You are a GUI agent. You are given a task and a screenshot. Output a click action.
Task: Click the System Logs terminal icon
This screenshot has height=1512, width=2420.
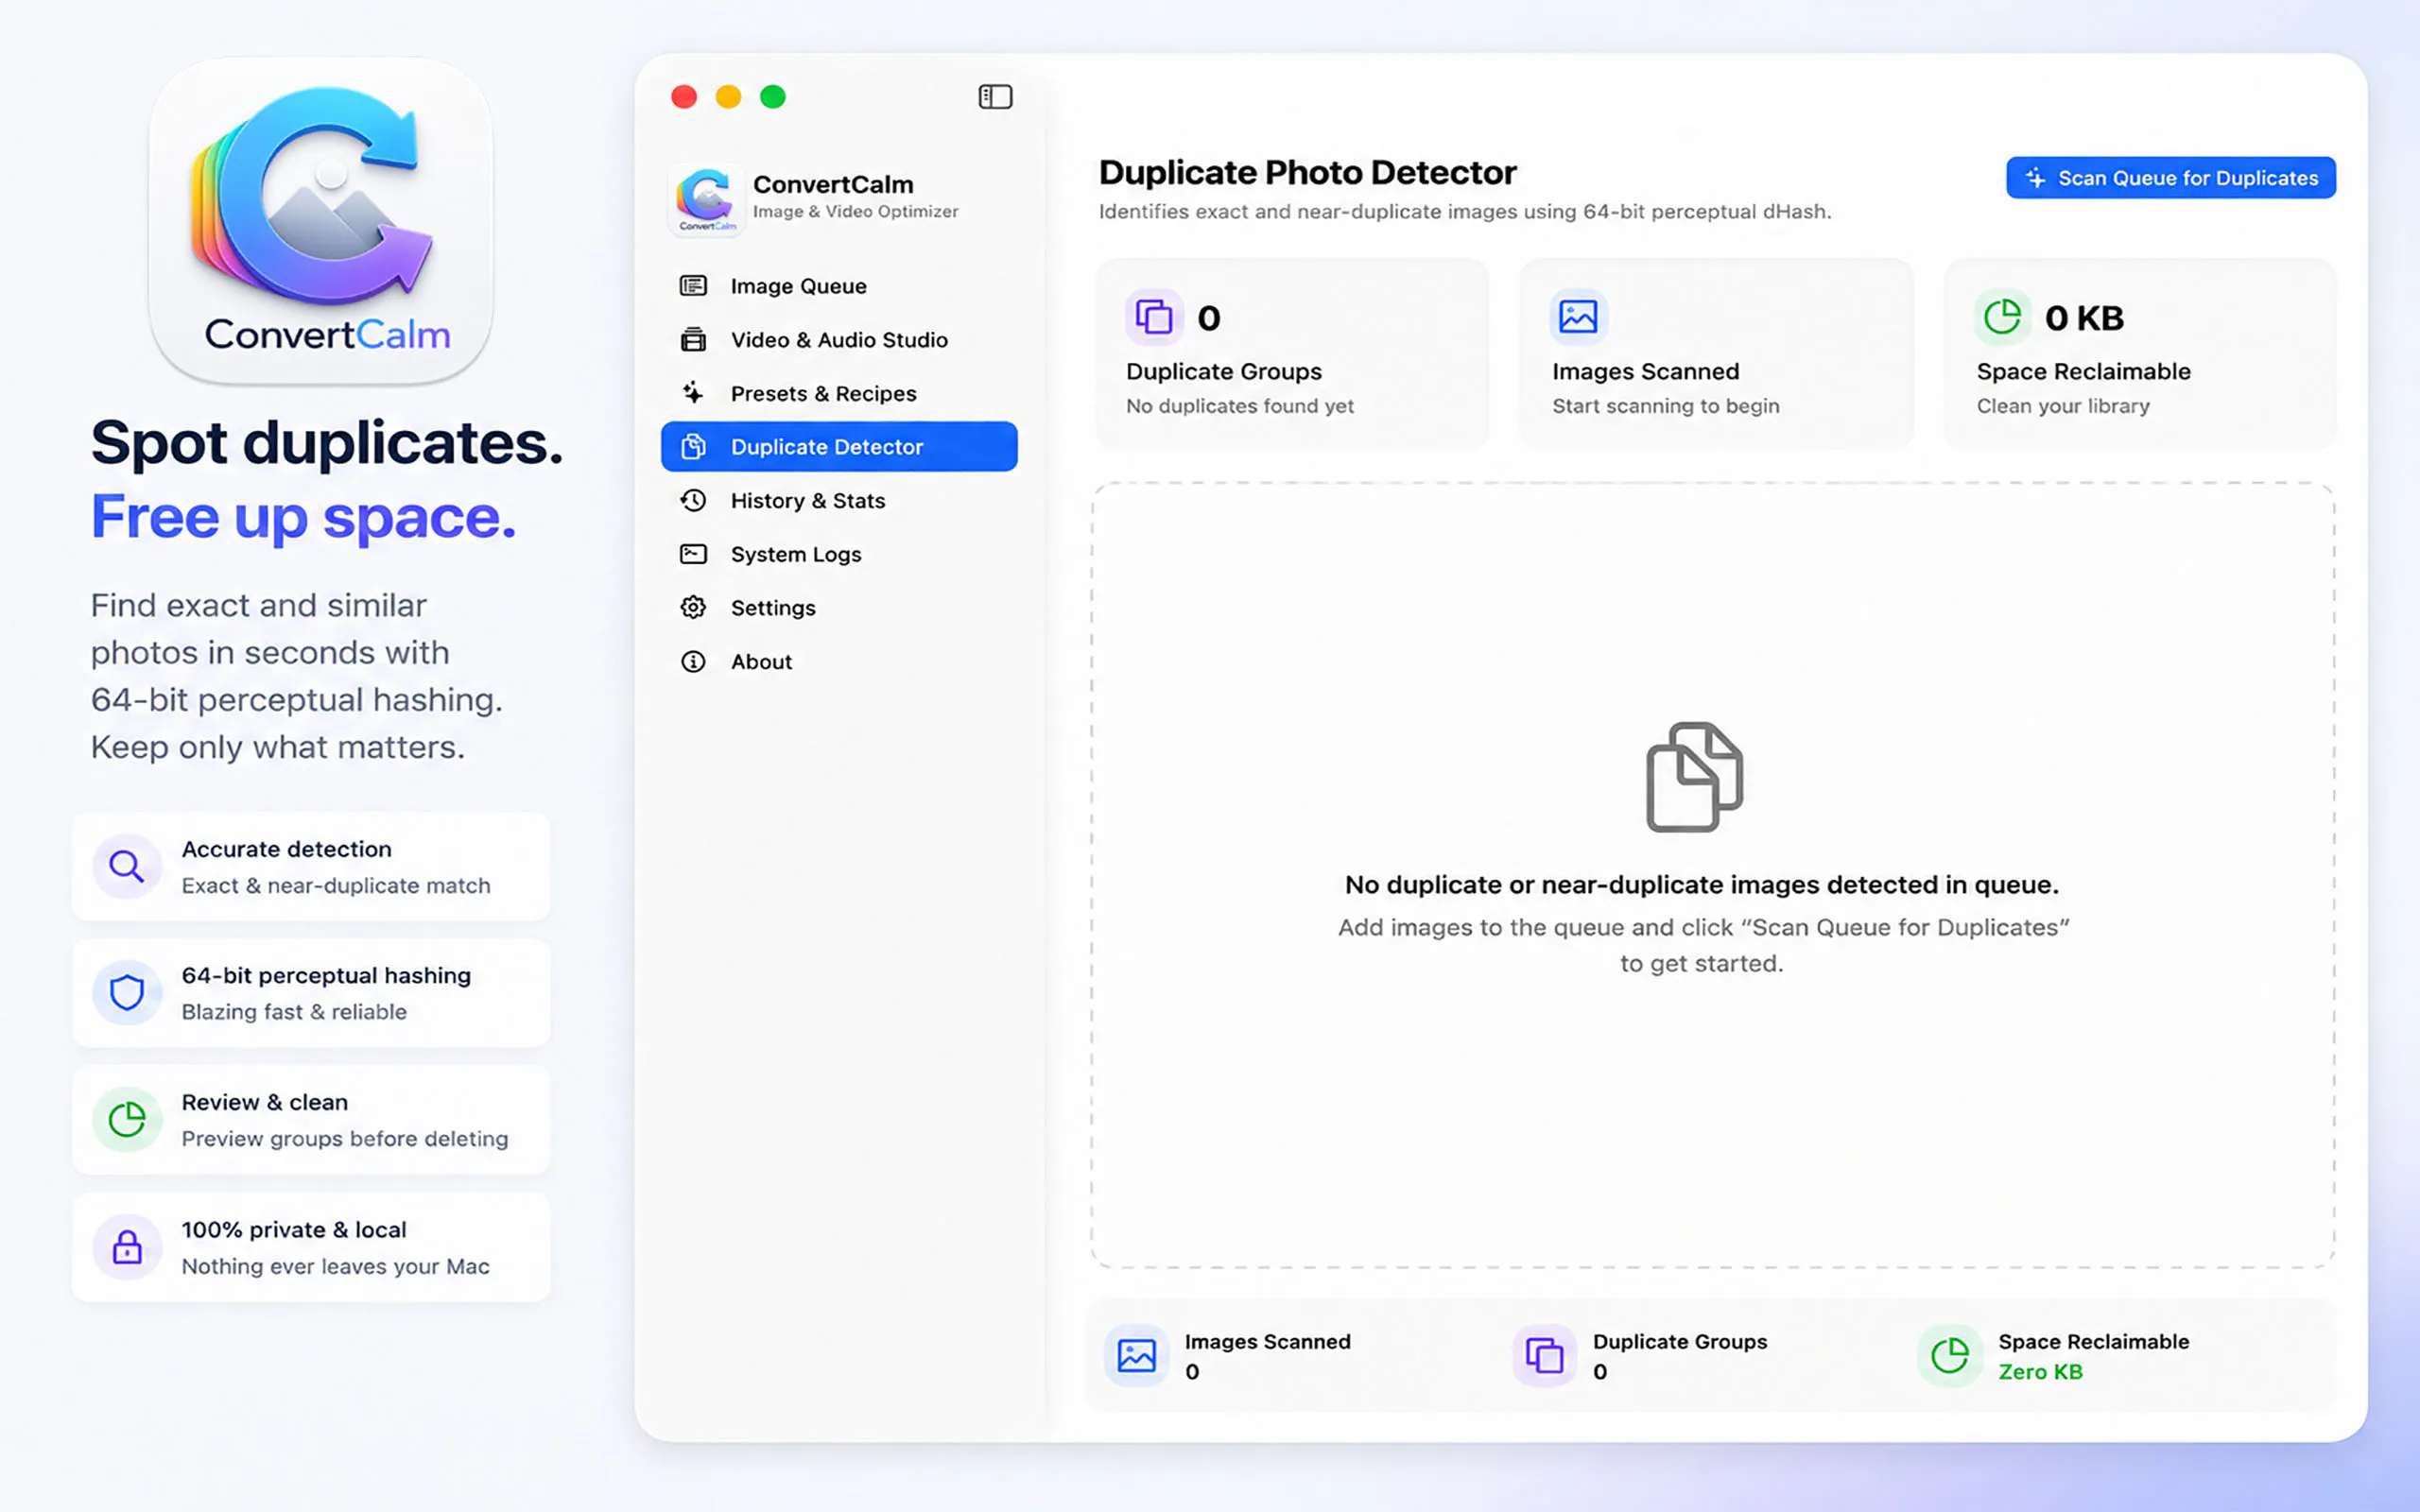coord(693,554)
